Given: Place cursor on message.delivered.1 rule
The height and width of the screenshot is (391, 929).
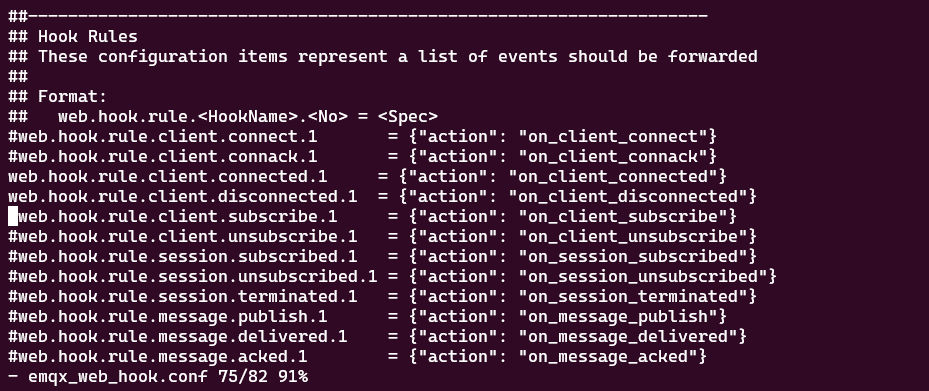Looking at the screenshot, I should tap(377, 337).
